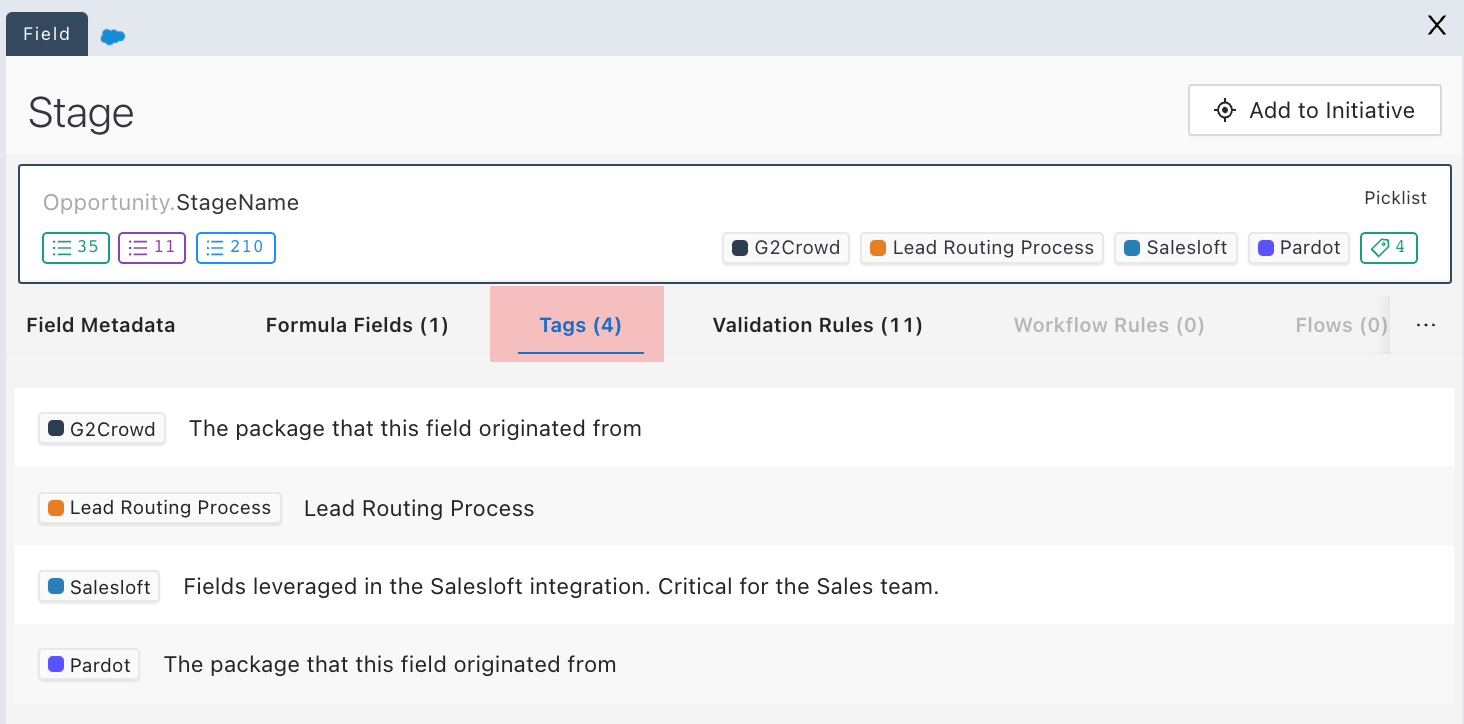The height and width of the screenshot is (724, 1464).
Task: Open the Workflow Rules tab
Action: pos(1108,325)
